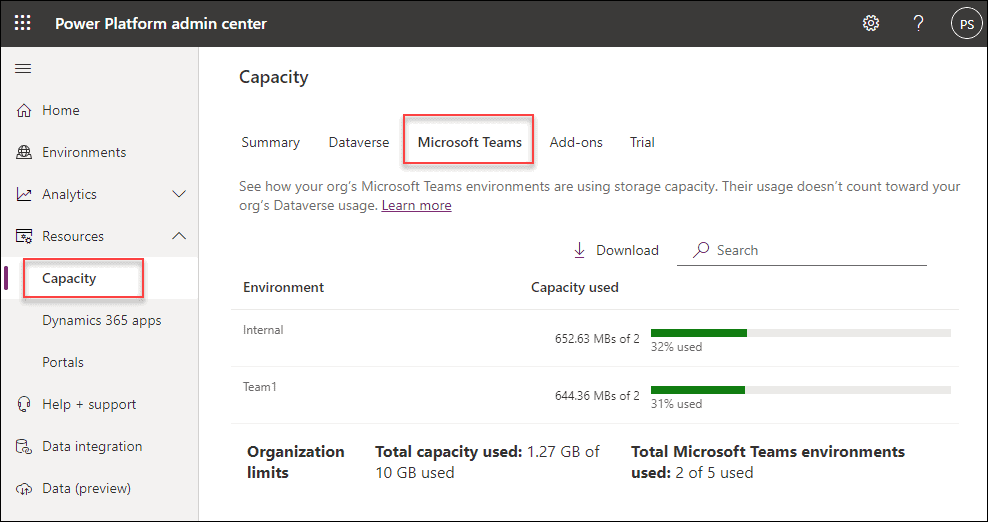Click the 31% used label

pos(676,404)
